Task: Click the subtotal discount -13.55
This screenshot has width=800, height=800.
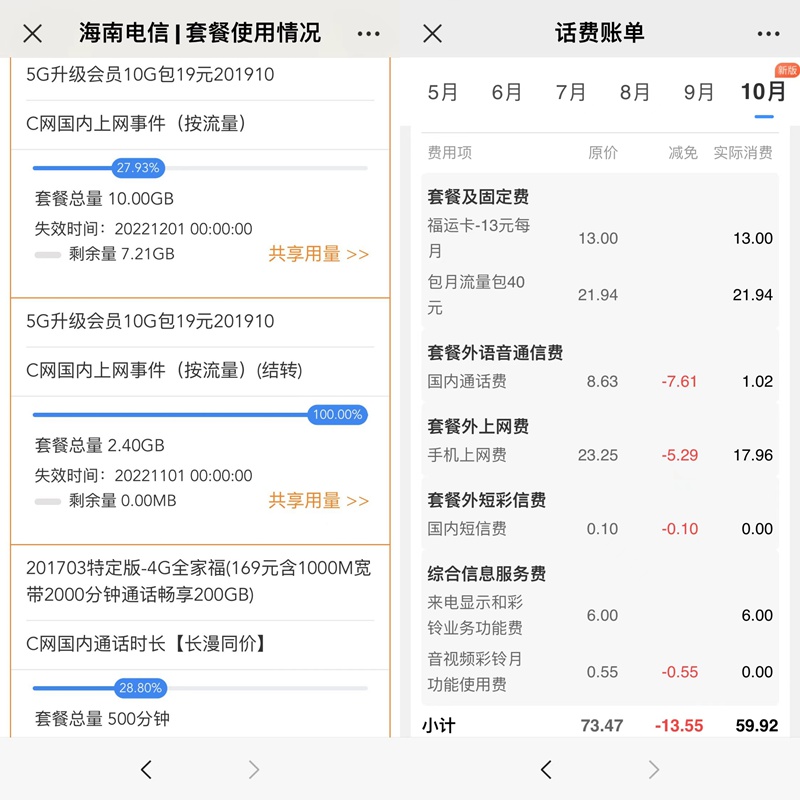Action: (x=679, y=726)
